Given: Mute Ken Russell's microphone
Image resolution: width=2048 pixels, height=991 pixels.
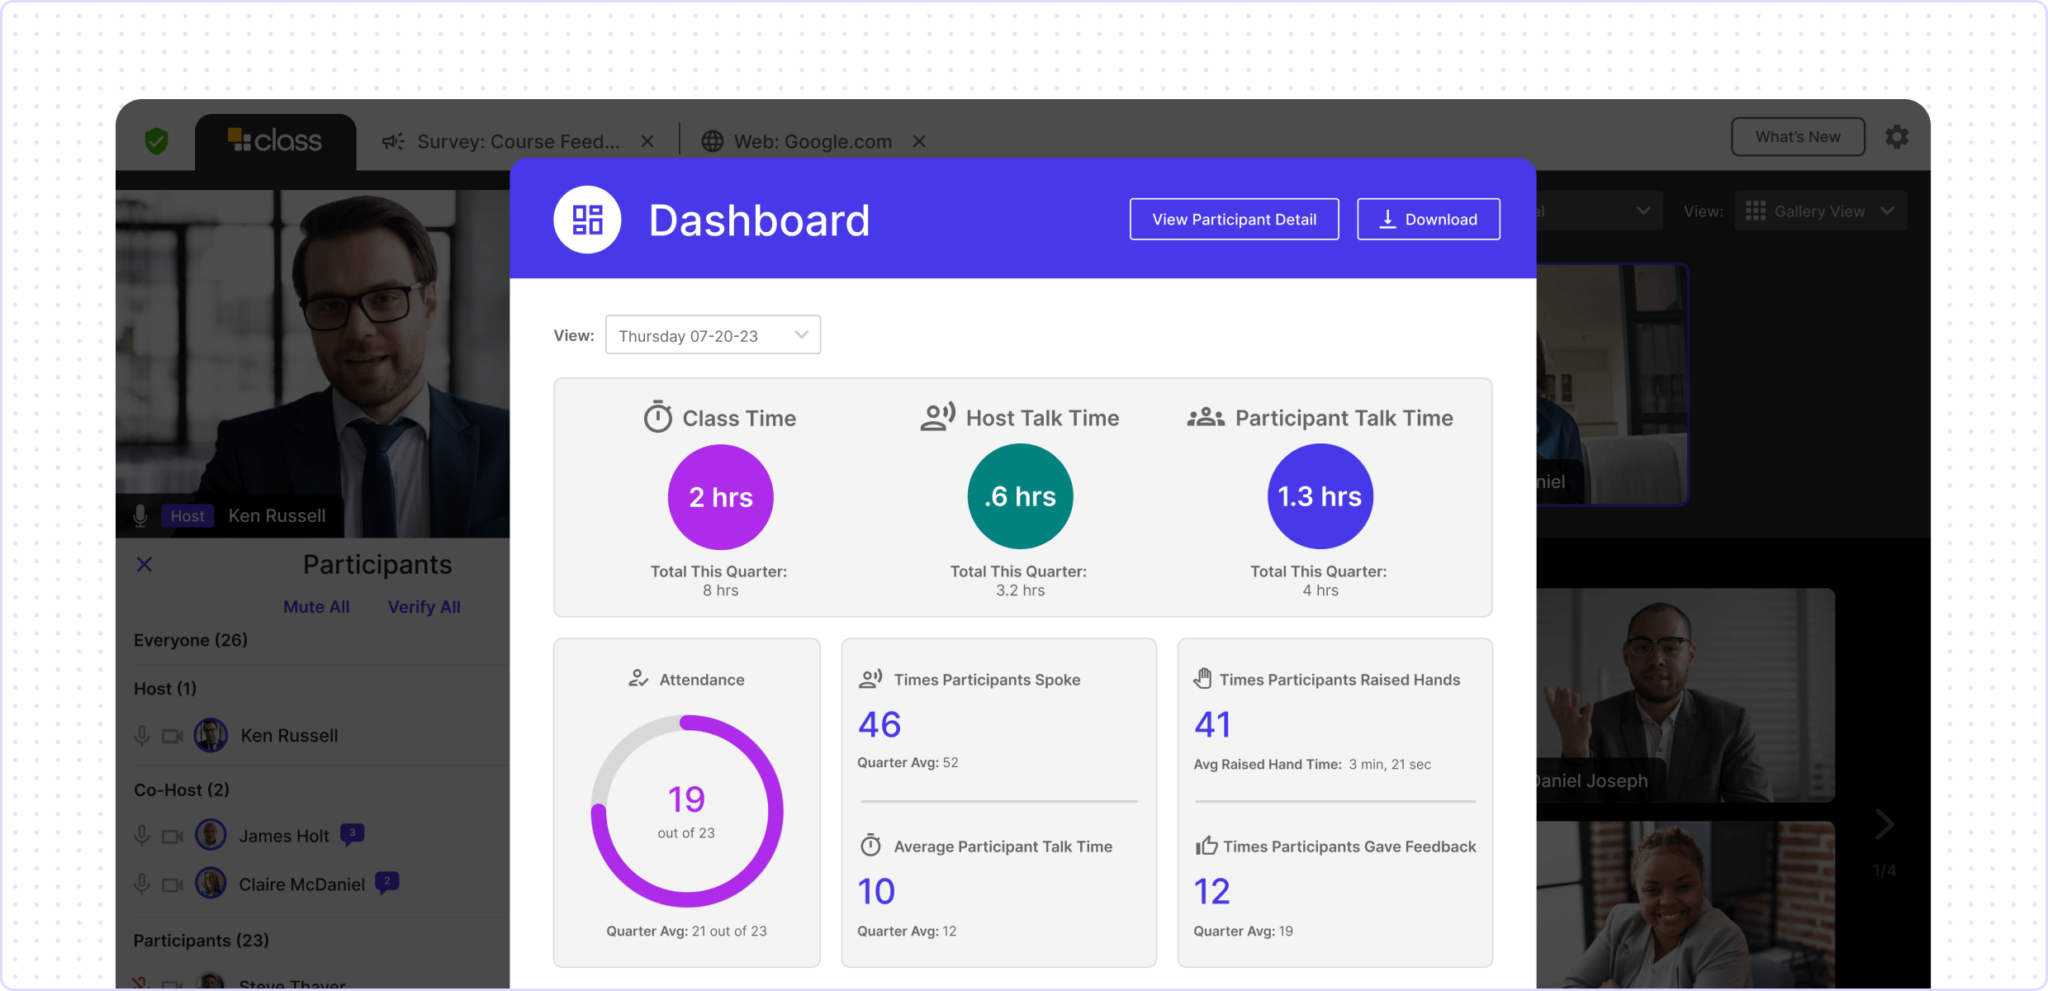Looking at the screenshot, I should click(141, 735).
